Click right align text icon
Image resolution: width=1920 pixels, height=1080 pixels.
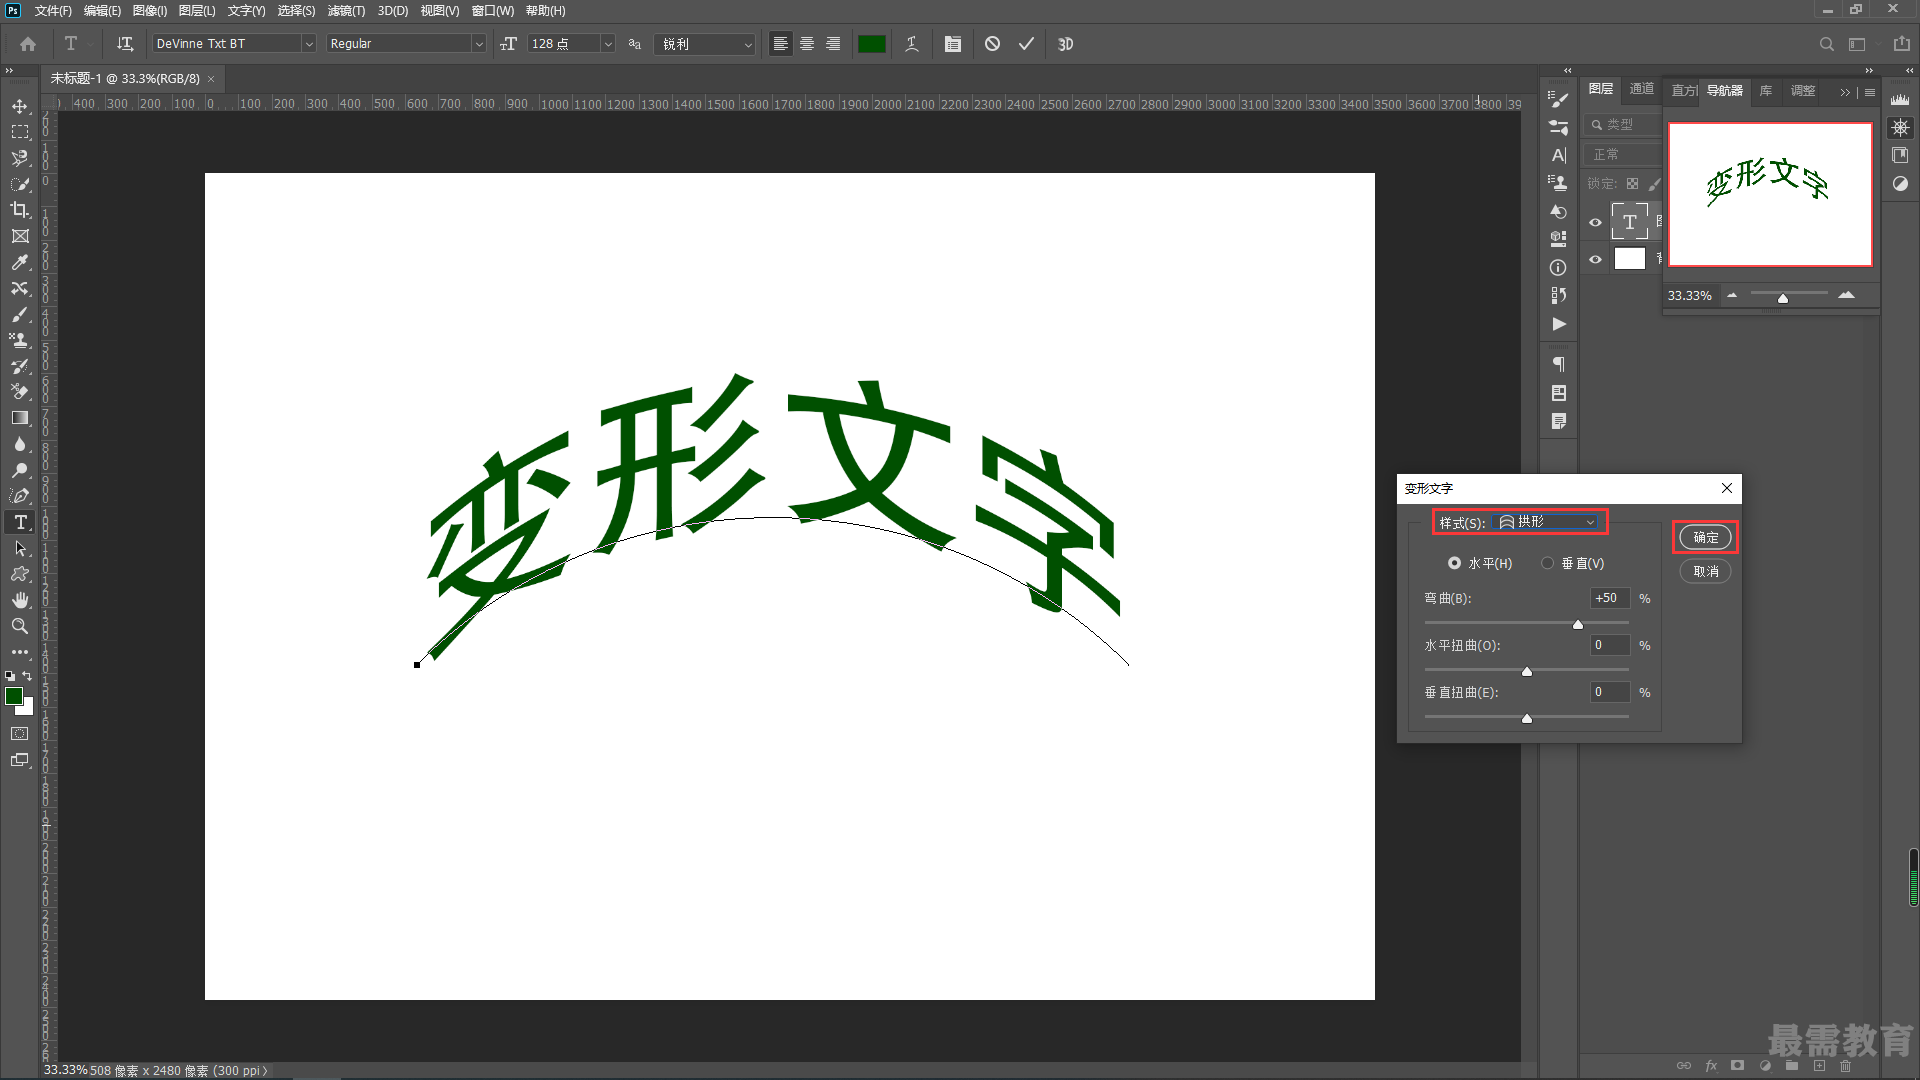tap(833, 44)
